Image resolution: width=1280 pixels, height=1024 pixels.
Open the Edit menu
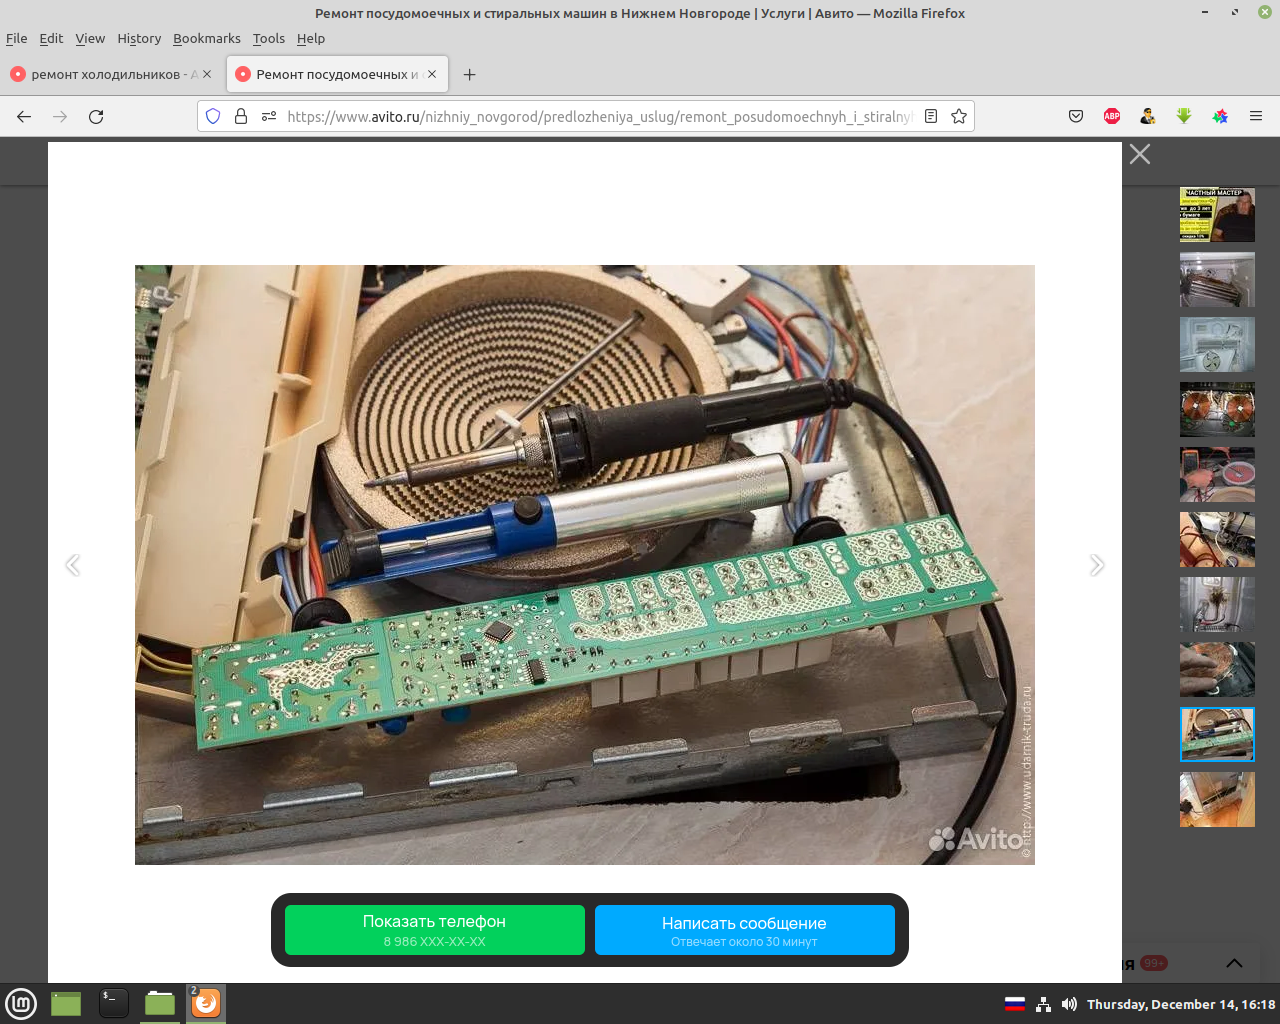pyautogui.click(x=51, y=38)
